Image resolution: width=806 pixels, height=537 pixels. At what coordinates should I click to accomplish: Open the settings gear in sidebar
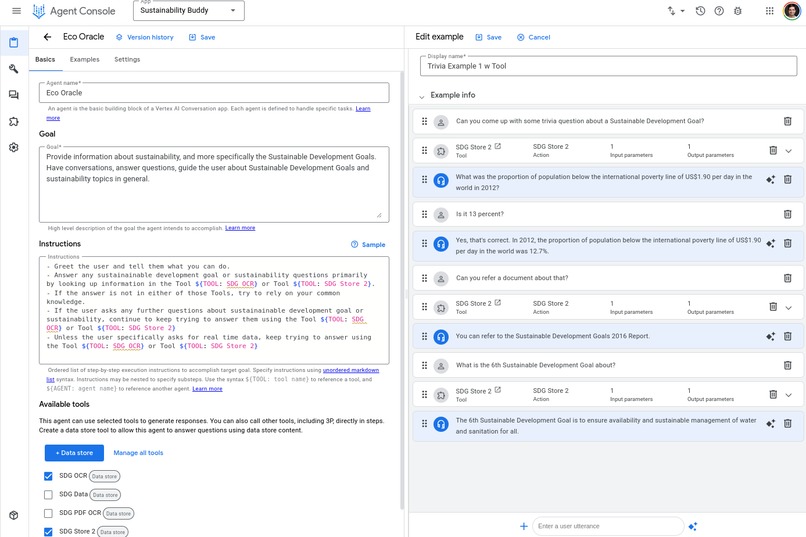14,147
